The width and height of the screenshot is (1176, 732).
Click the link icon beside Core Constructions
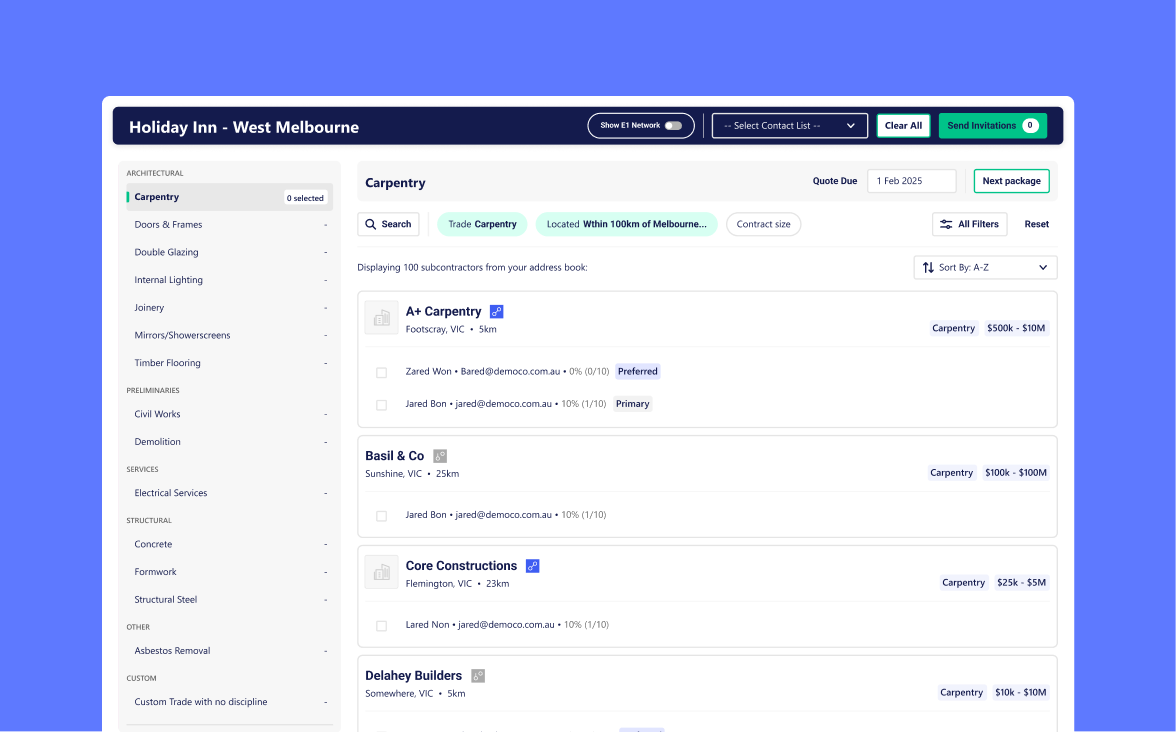click(x=532, y=566)
